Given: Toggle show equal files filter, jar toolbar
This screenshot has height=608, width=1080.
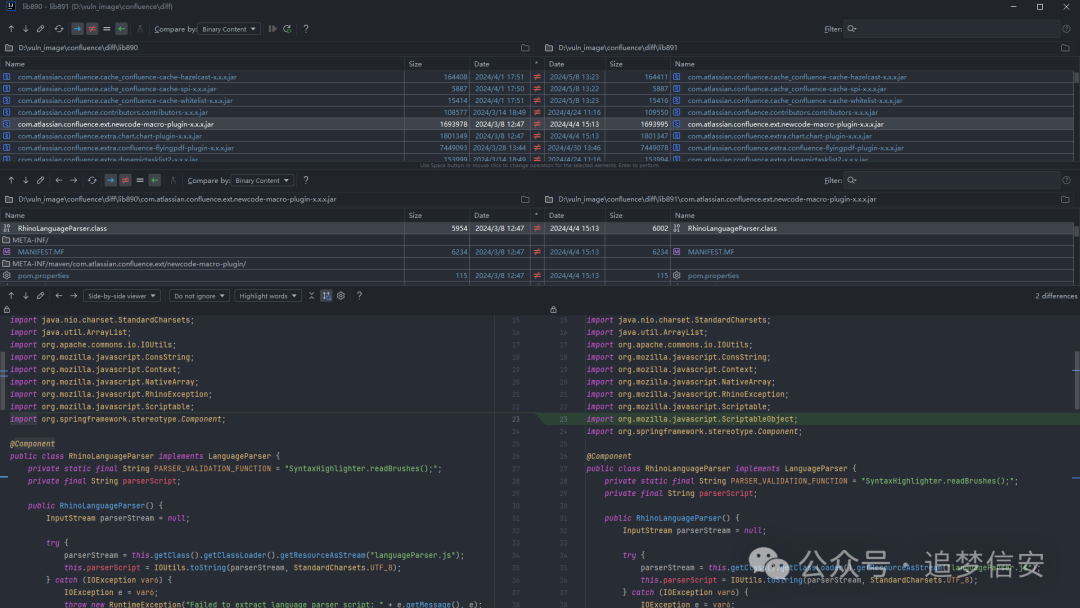Looking at the screenshot, I should point(140,180).
